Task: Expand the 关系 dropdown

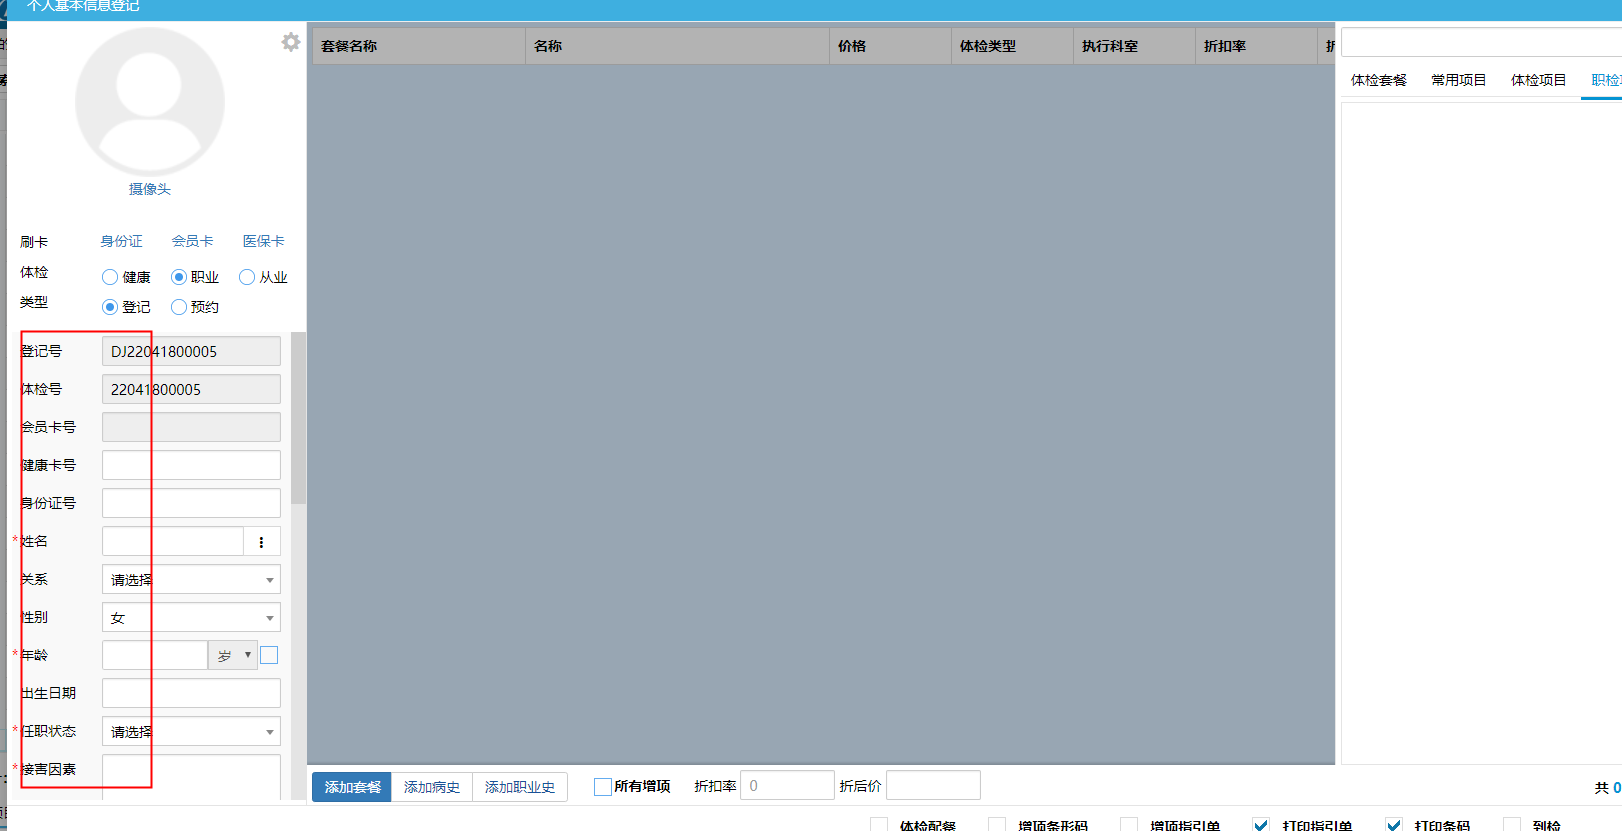Action: point(191,579)
